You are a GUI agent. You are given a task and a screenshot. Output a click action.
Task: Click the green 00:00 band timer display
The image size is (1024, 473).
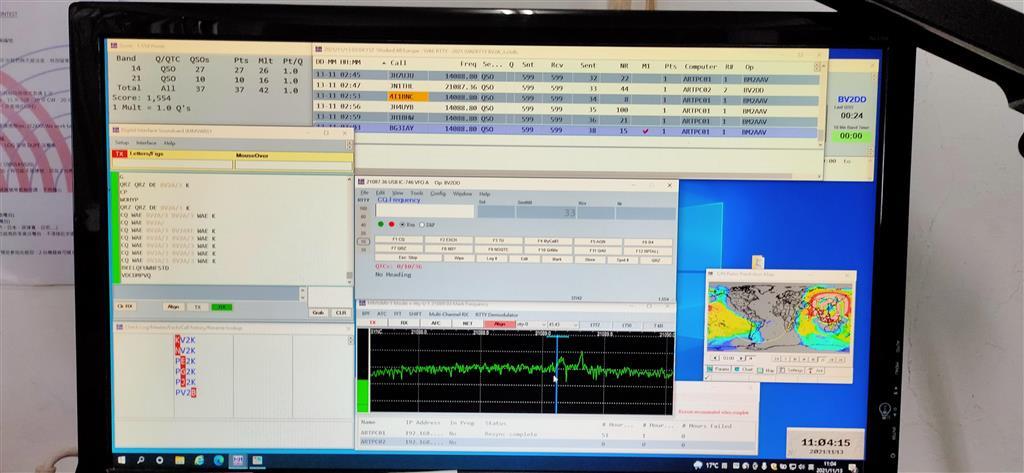[x=851, y=136]
